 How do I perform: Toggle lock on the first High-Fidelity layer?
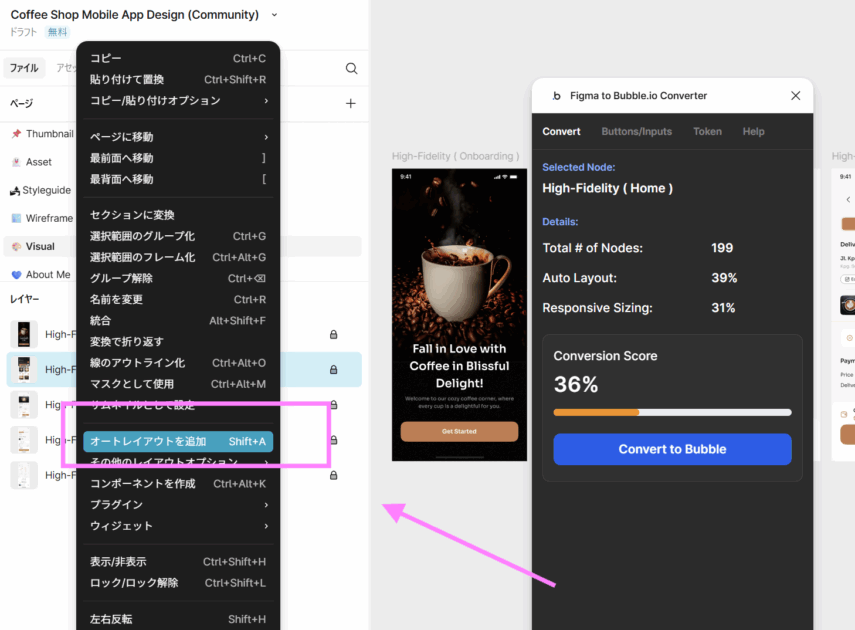[x=333, y=334]
